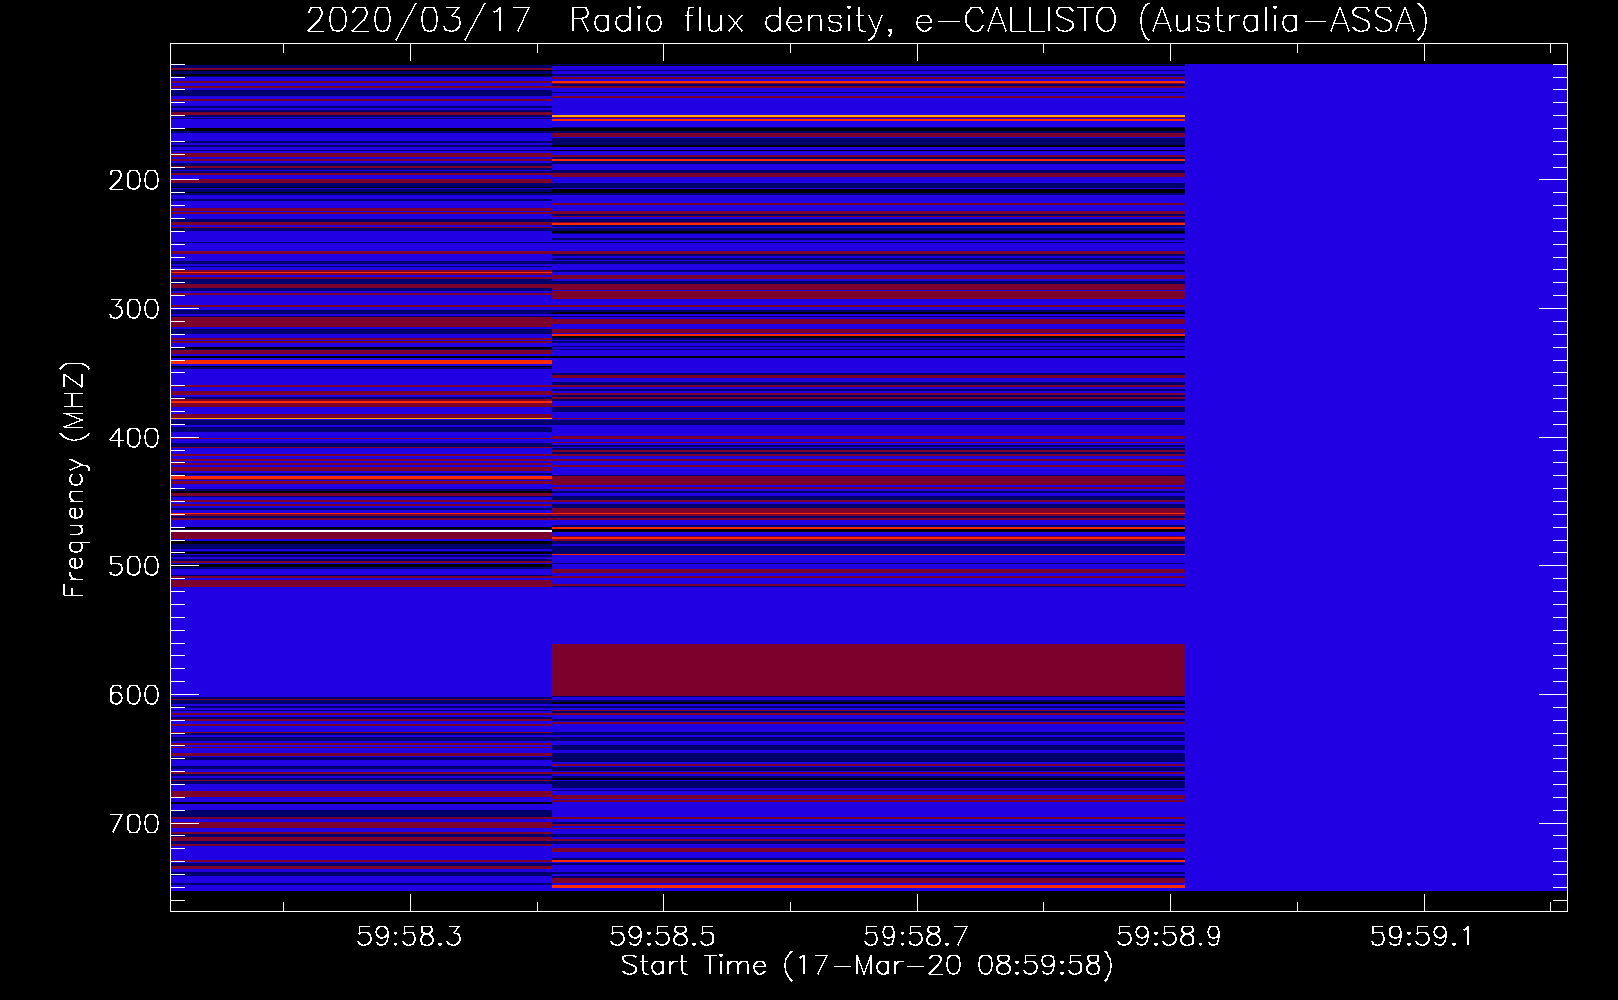Click the 'Frequency (MHZ)' y-axis label

pos(74,479)
